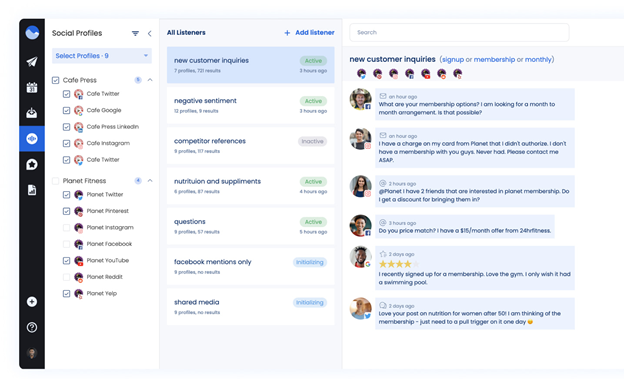Viewport: 624px width, 379px height.
Task: Collapse the Social Profiles panel arrow
Action: click(x=150, y=33)
